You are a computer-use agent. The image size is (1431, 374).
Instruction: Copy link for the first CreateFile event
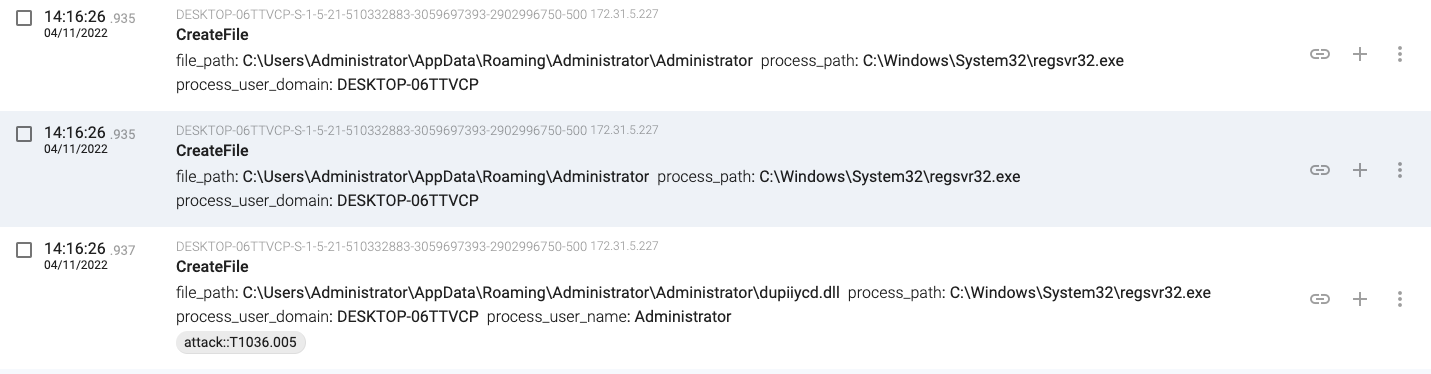tap(1320, 54)
